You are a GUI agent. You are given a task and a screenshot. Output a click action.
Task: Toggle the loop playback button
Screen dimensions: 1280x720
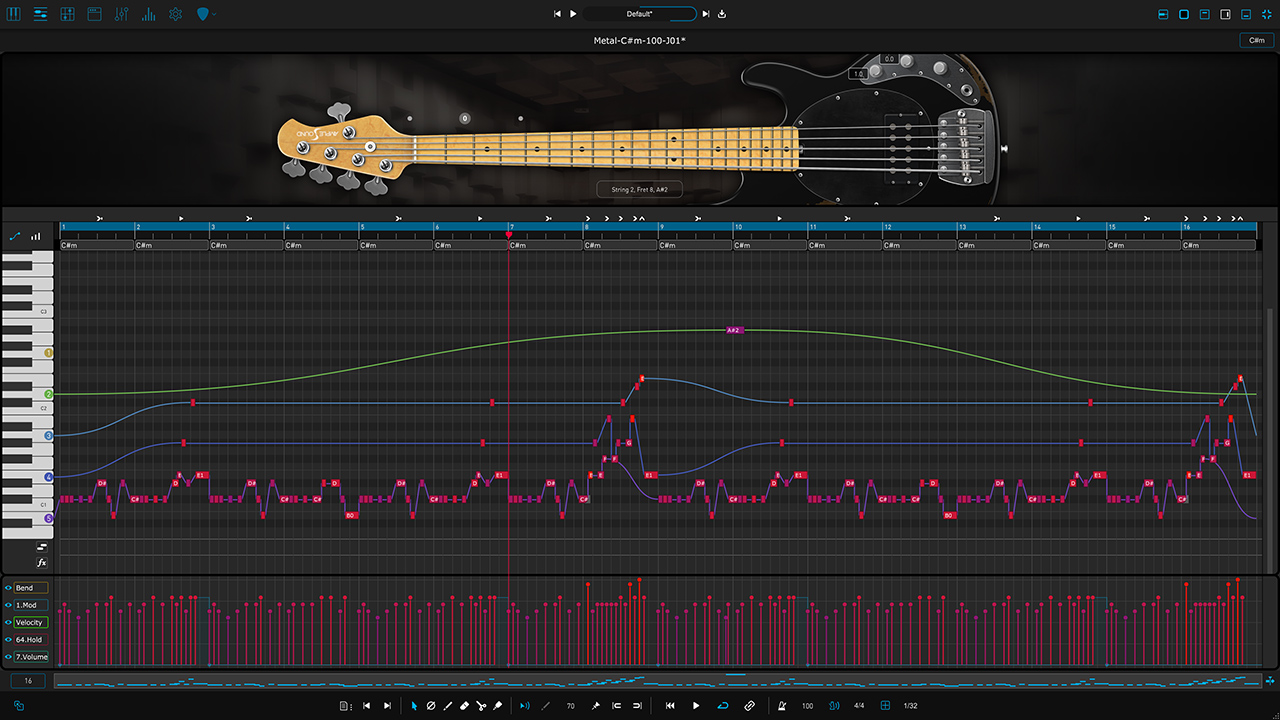pyautogui.click(x=723, y=706)
